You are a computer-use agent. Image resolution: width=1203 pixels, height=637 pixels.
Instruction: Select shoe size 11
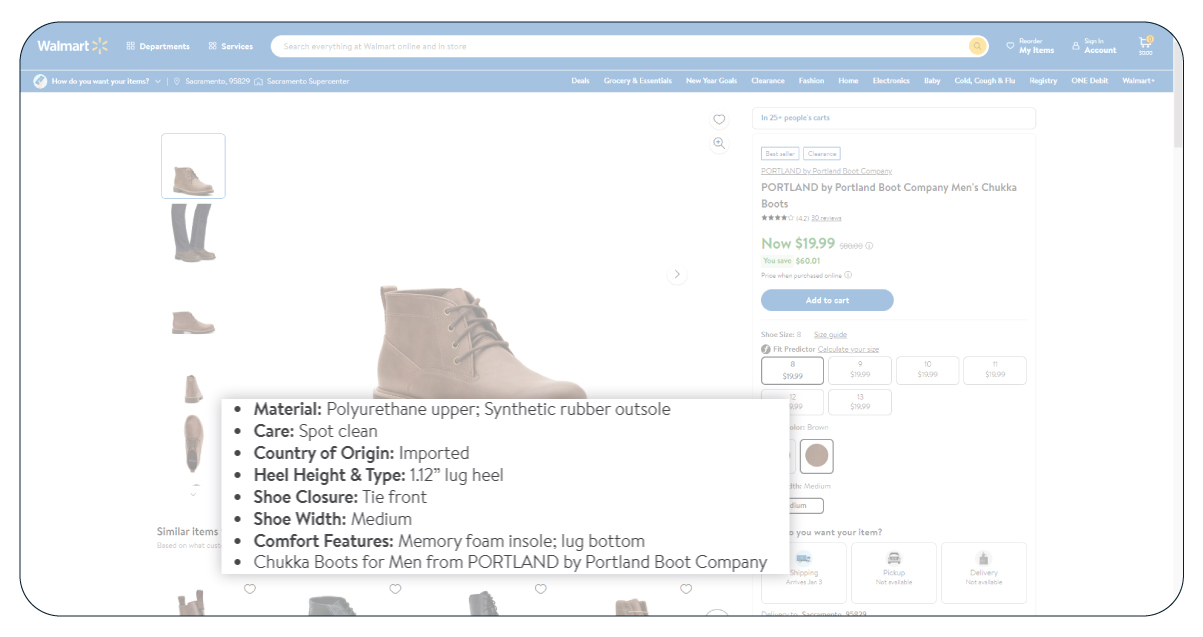(994, 370)
